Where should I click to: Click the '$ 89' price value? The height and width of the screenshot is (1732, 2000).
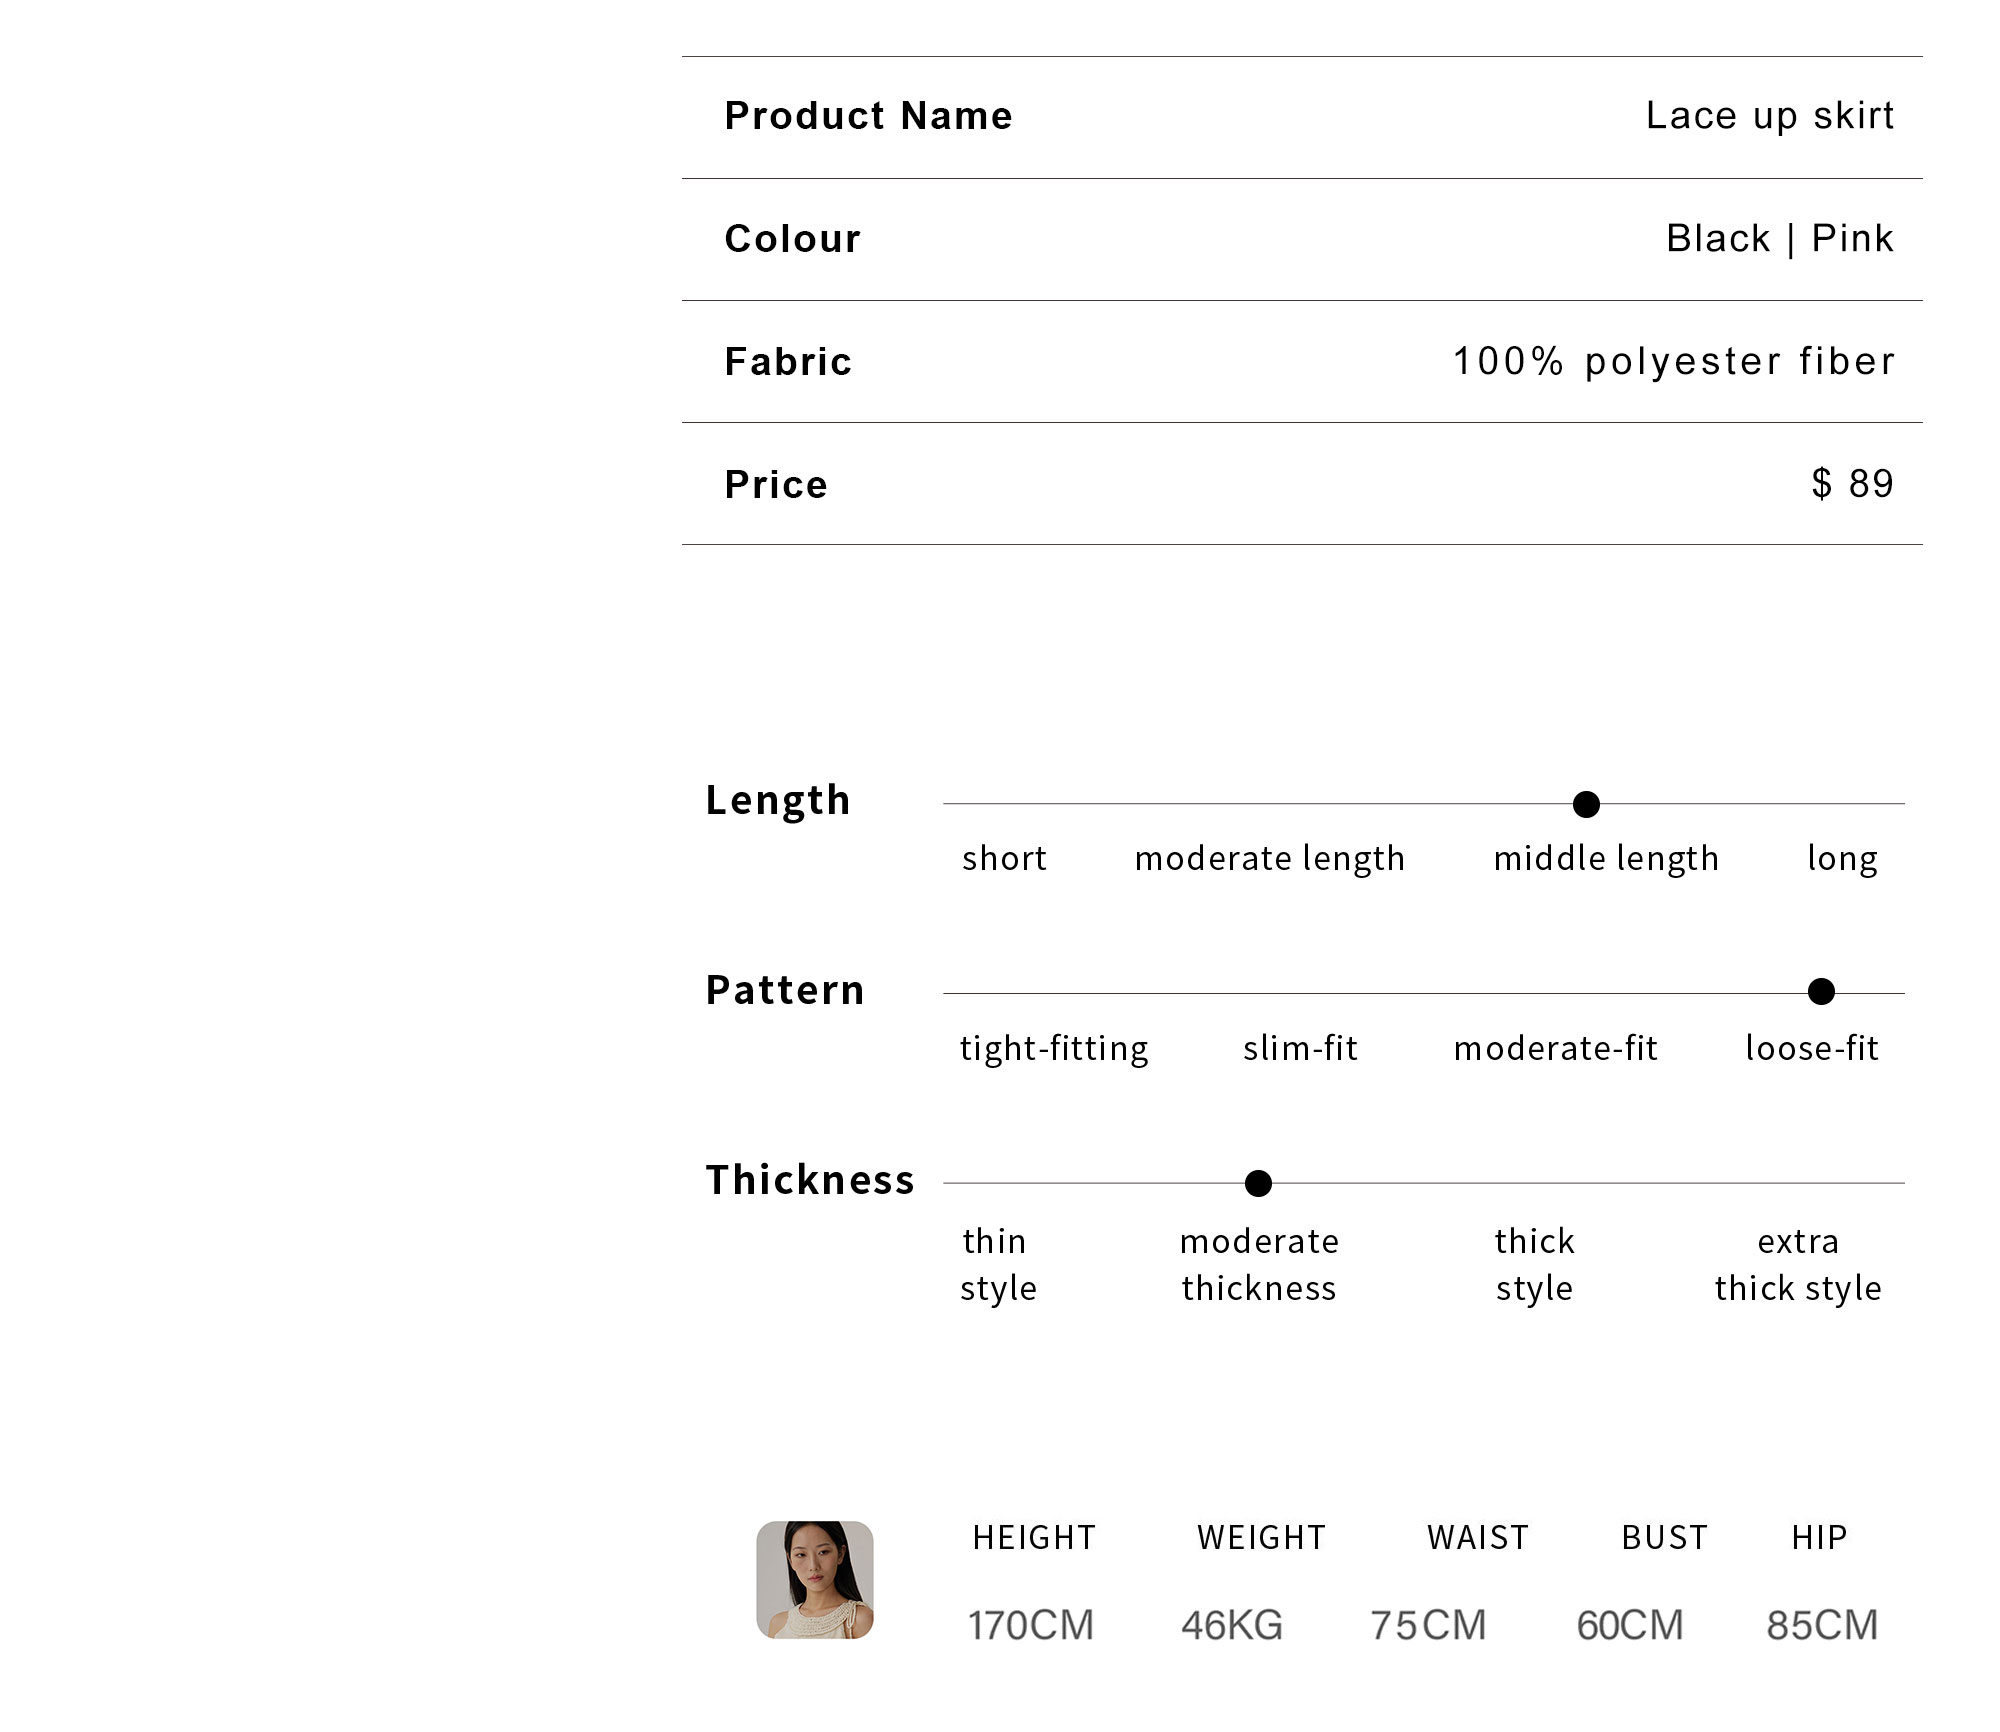click(1853, 484)
